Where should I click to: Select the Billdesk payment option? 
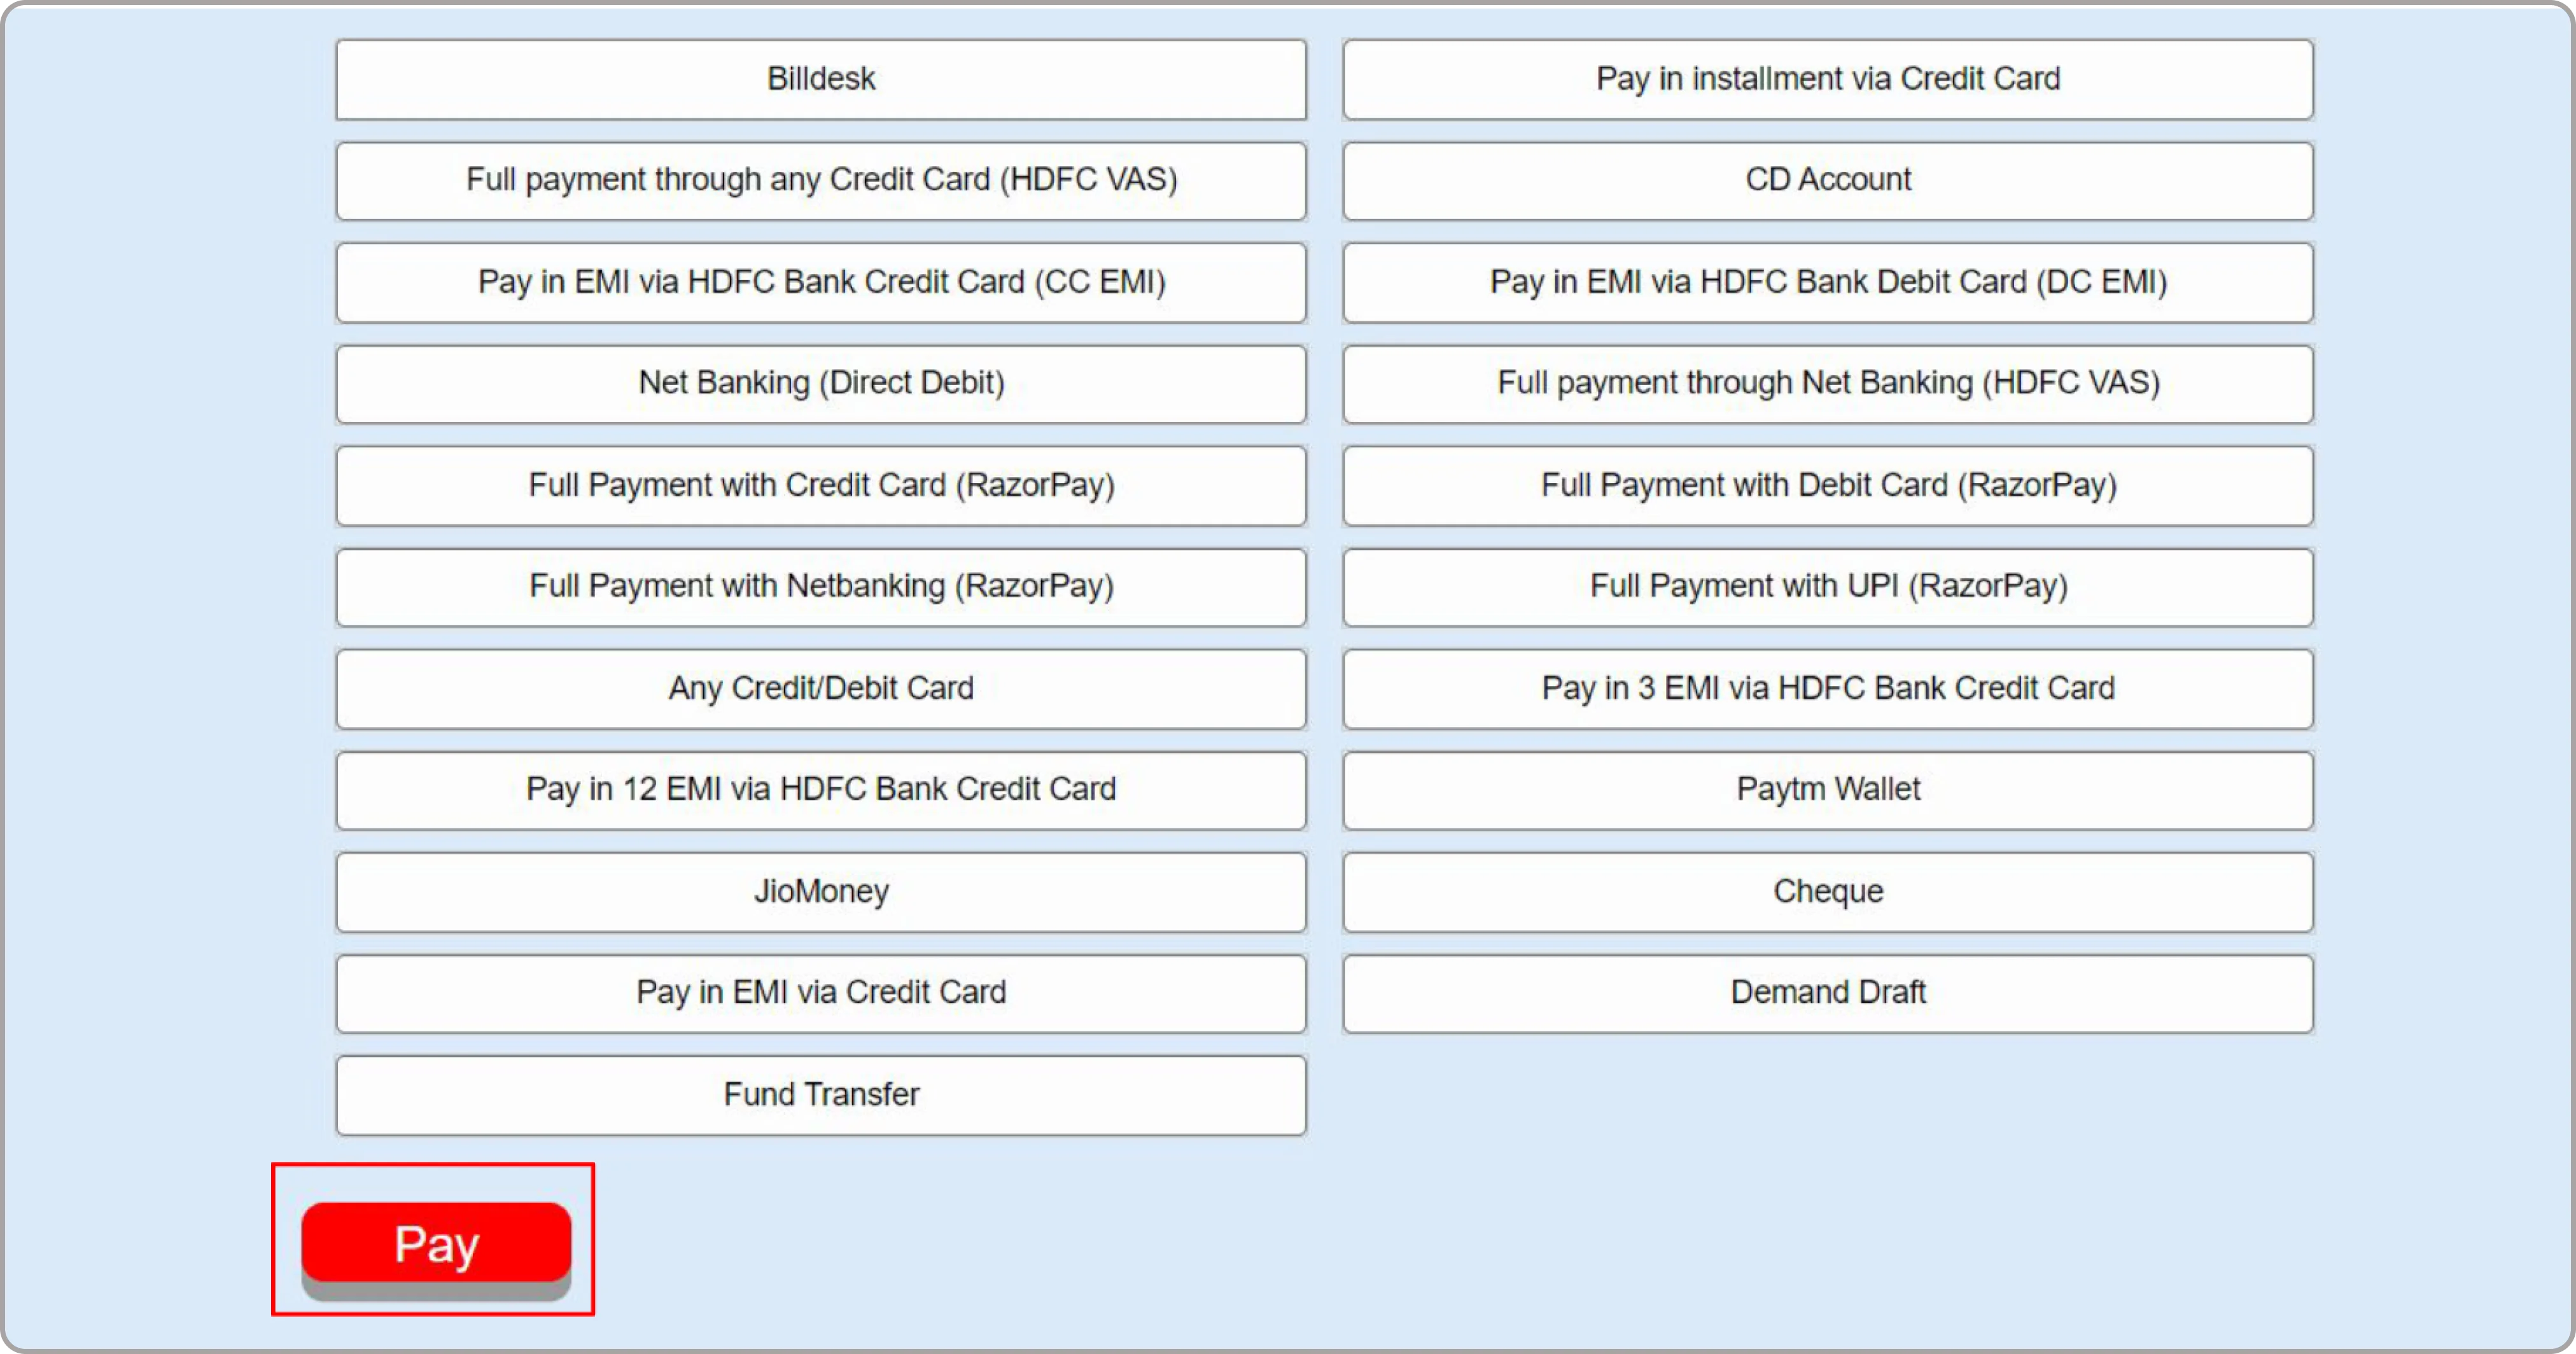click(821, 79)
